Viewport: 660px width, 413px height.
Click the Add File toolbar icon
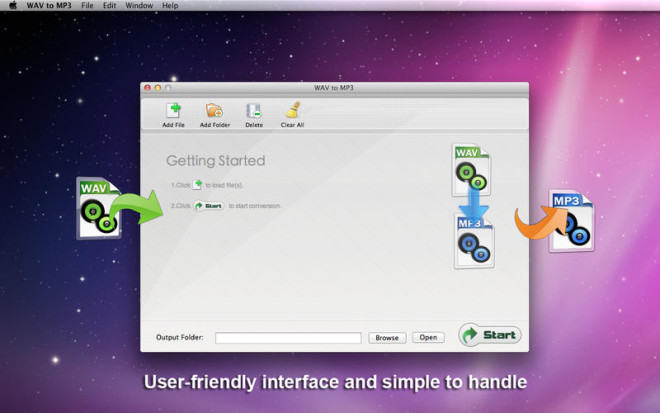tap(173, 111)
